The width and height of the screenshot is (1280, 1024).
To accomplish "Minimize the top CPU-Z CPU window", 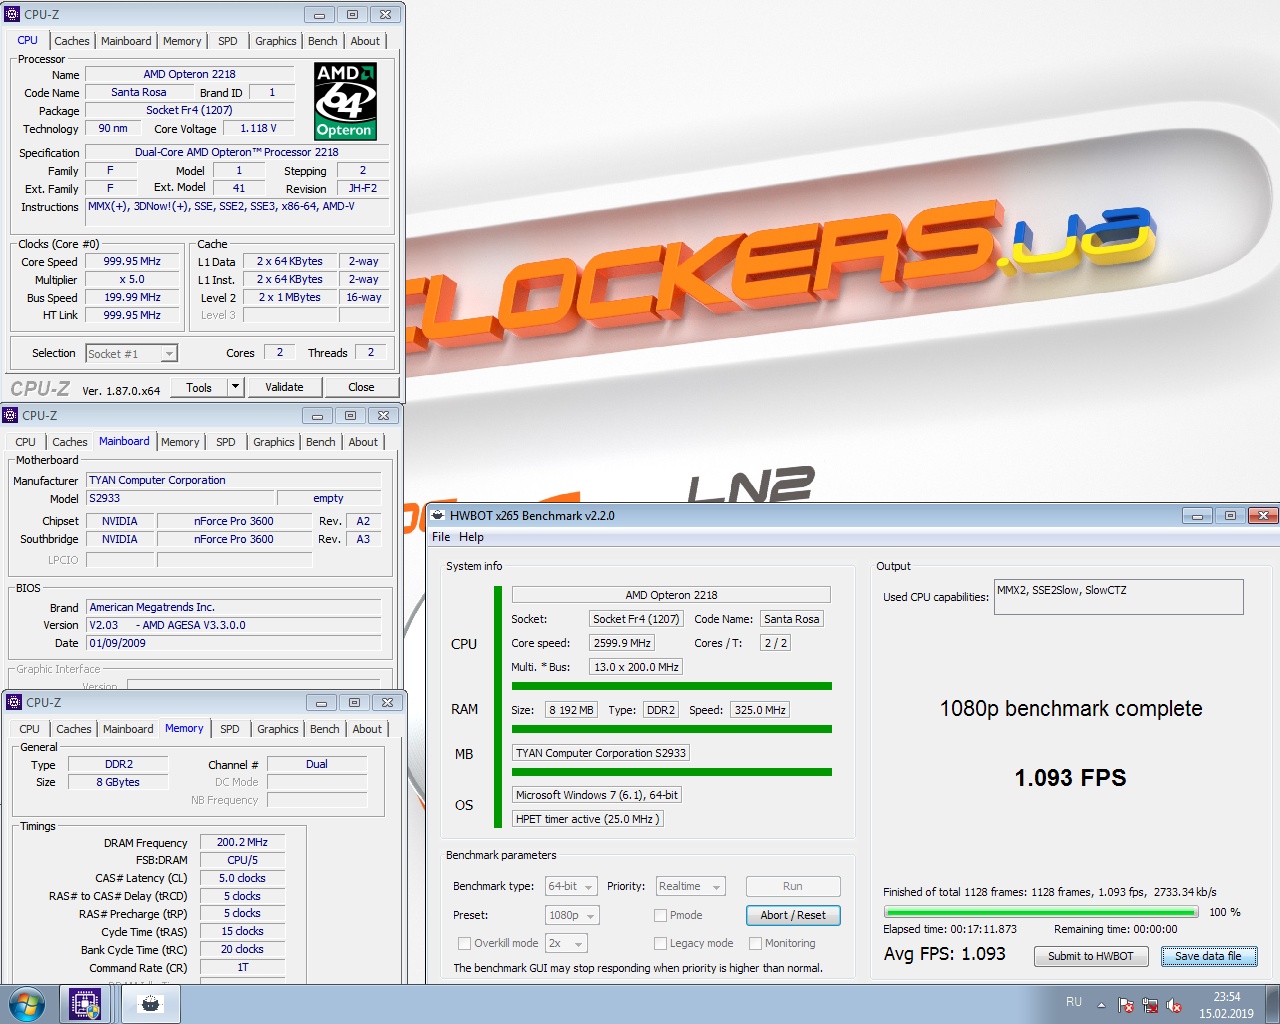I will point(320,15).
